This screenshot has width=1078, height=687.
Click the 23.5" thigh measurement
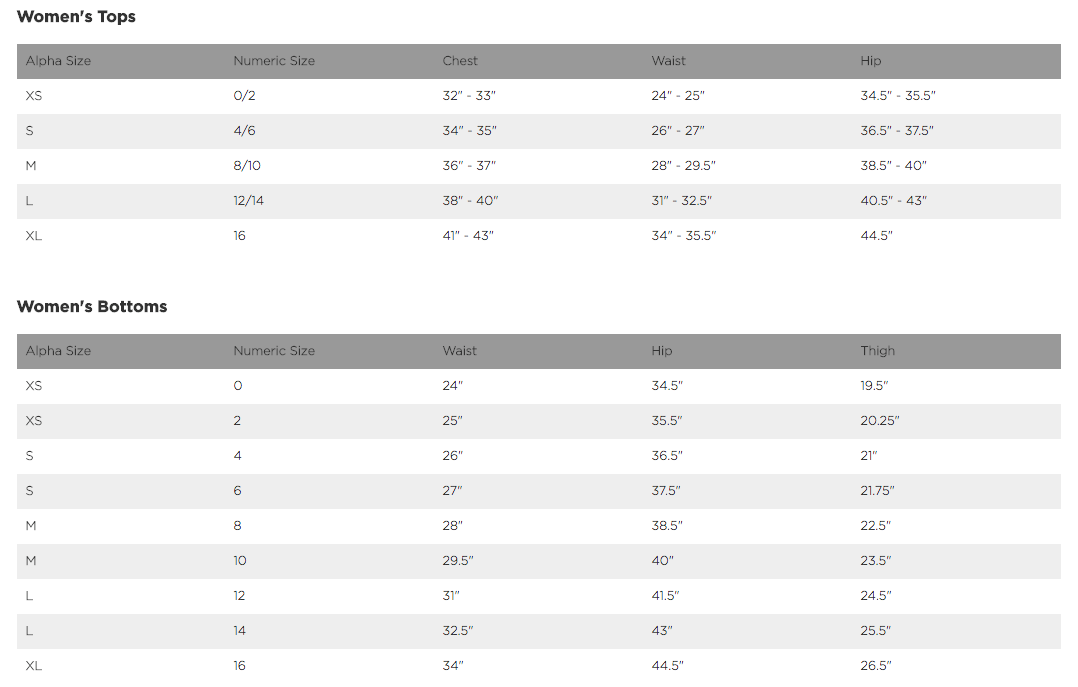[x=875, y=561]
